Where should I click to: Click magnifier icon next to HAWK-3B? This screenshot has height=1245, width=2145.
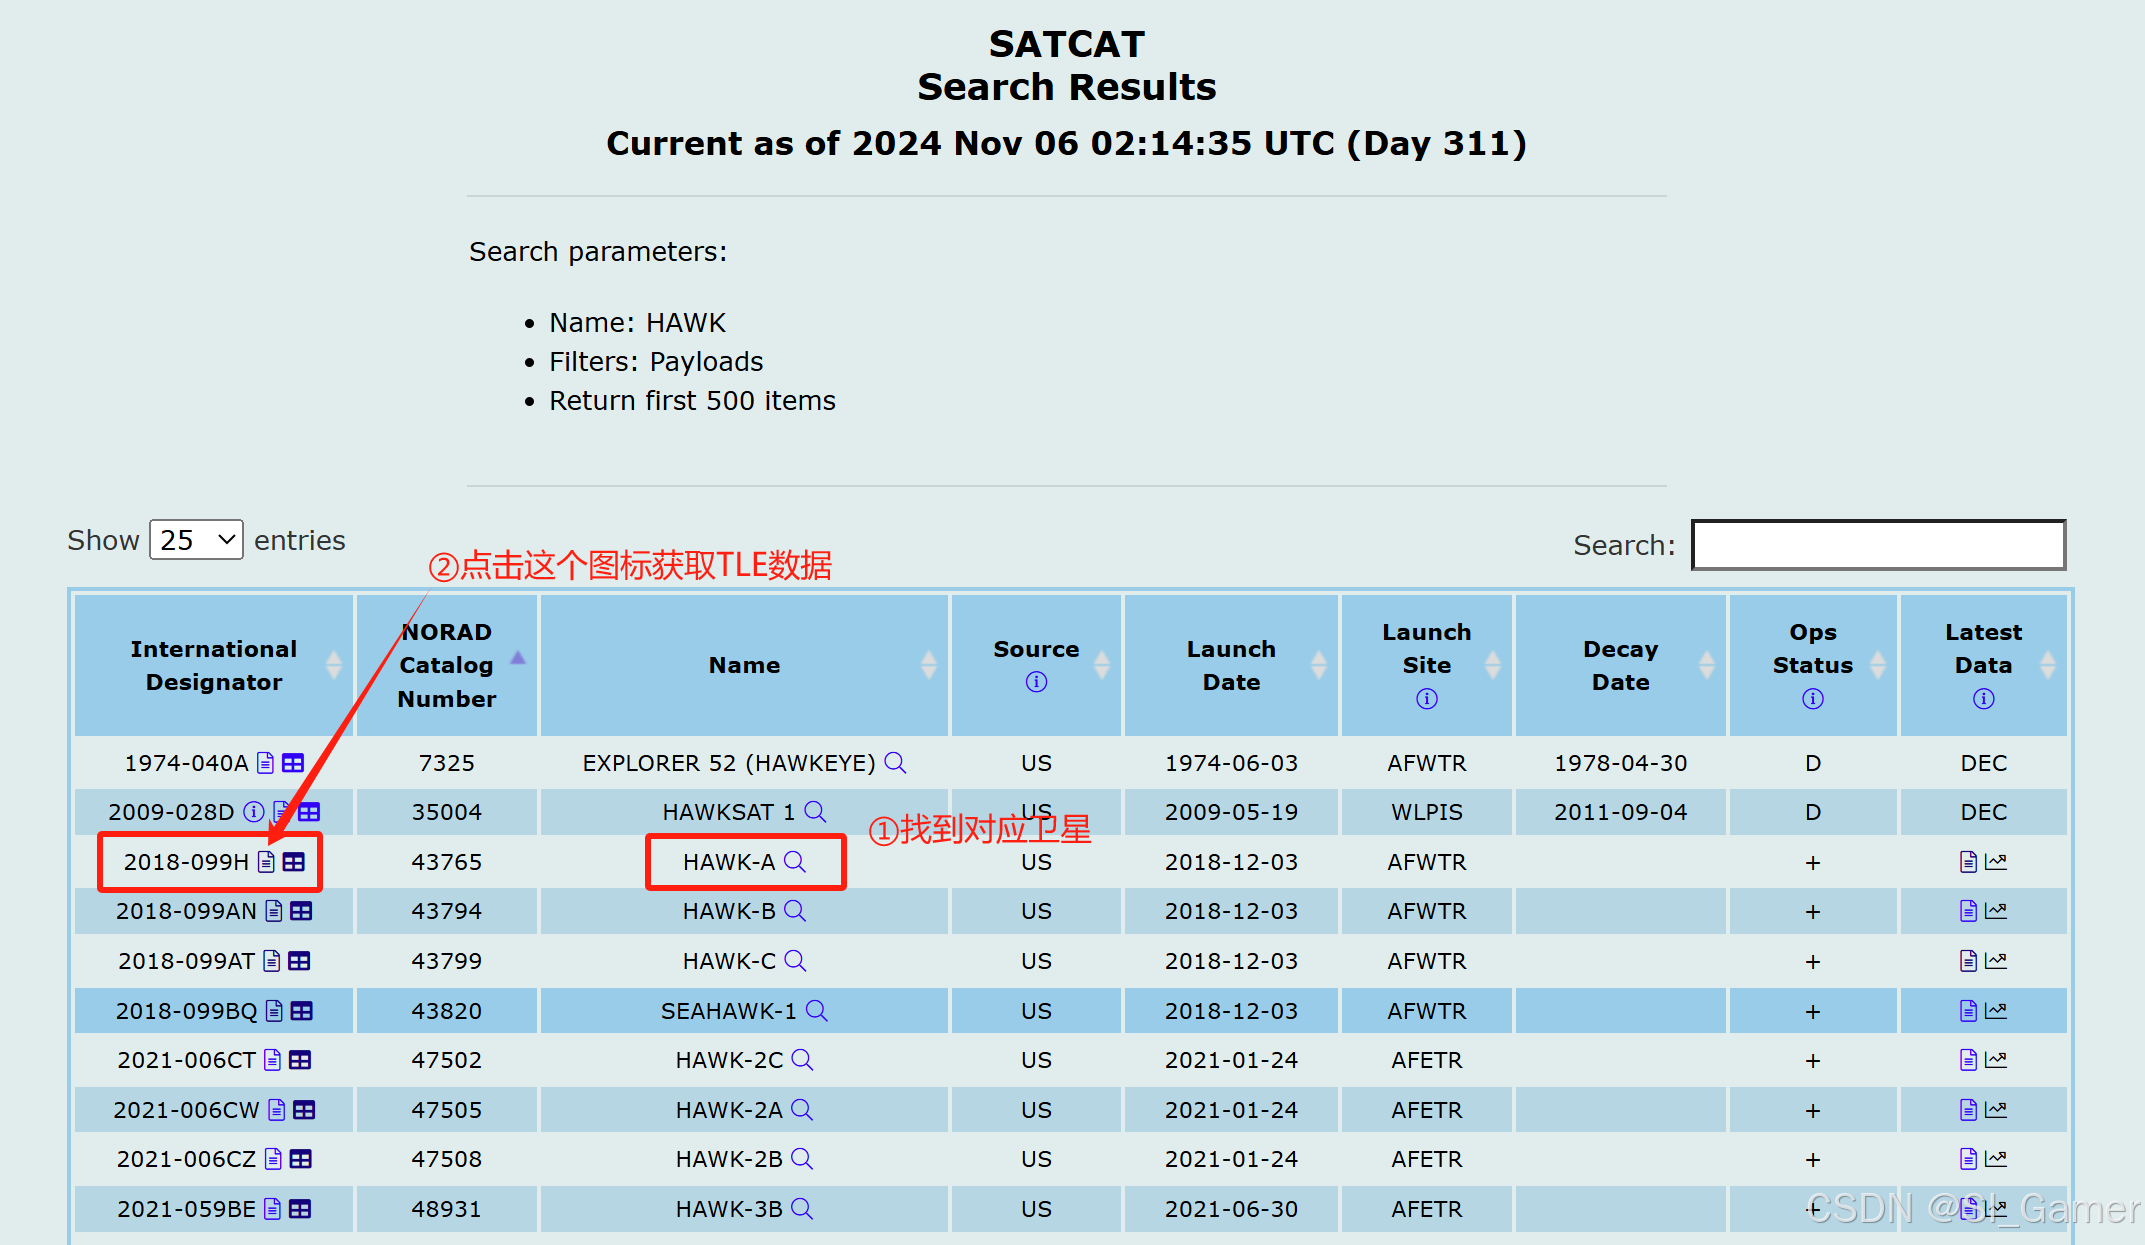(x=802, y=1208)
